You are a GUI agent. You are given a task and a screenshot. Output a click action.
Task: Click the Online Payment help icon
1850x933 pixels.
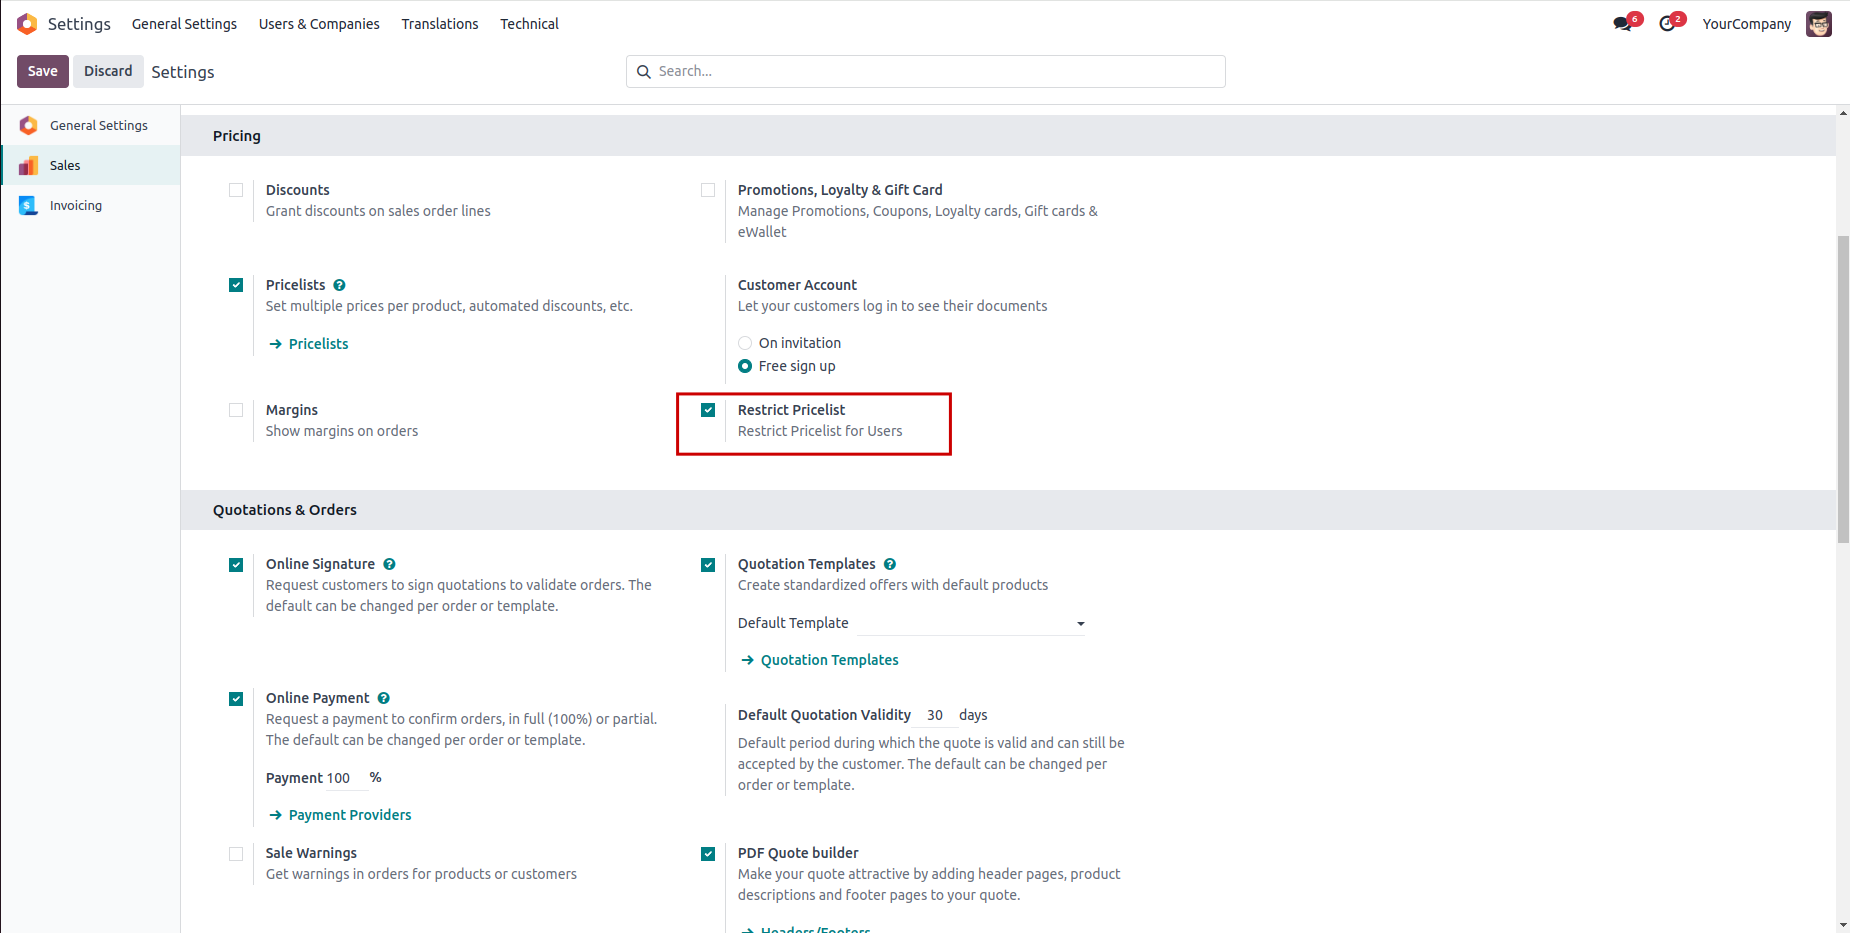point(384,698)
